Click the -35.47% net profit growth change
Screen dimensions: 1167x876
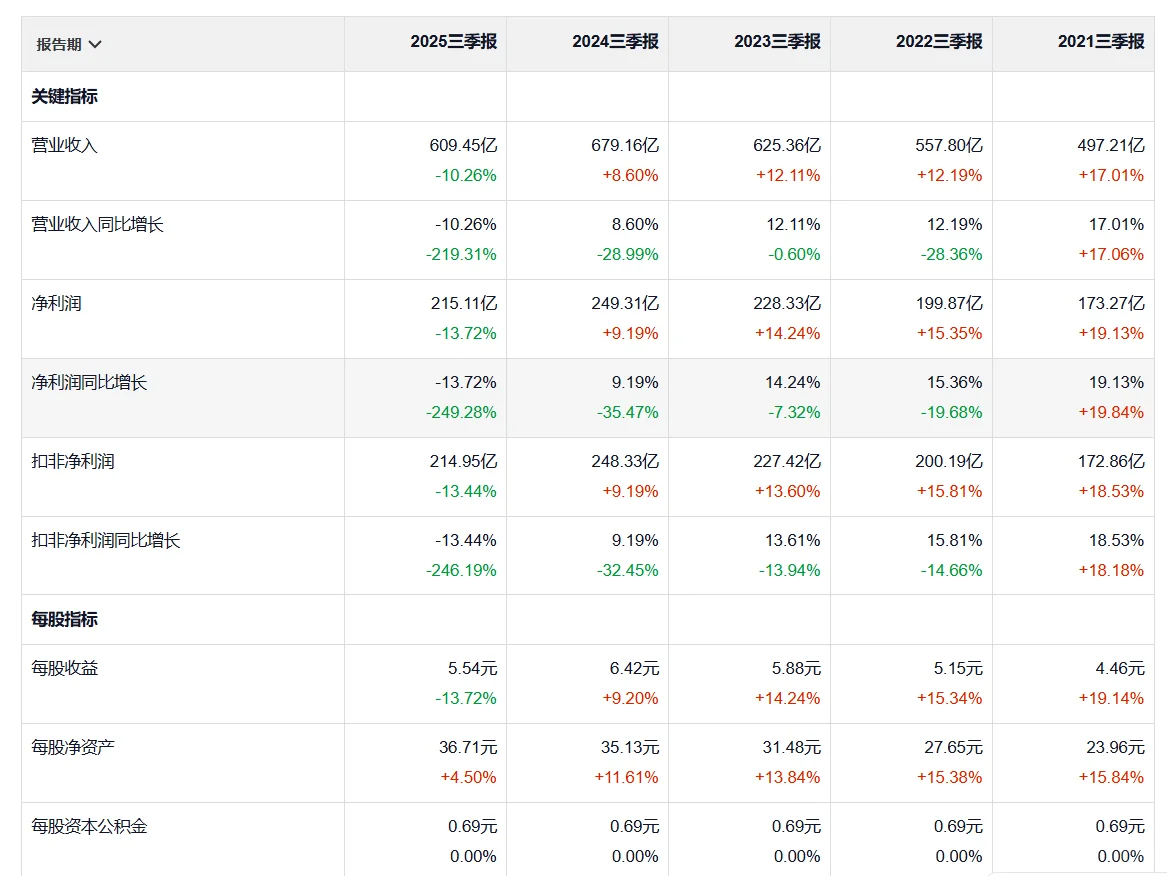coord(627,412)
